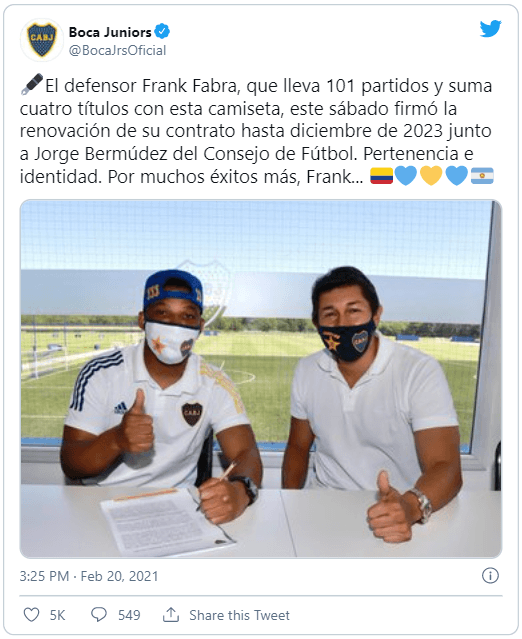Screen dimensions: 522x639
Task: Open the Boca Juniors account name
Action: (x=110, y=32)
